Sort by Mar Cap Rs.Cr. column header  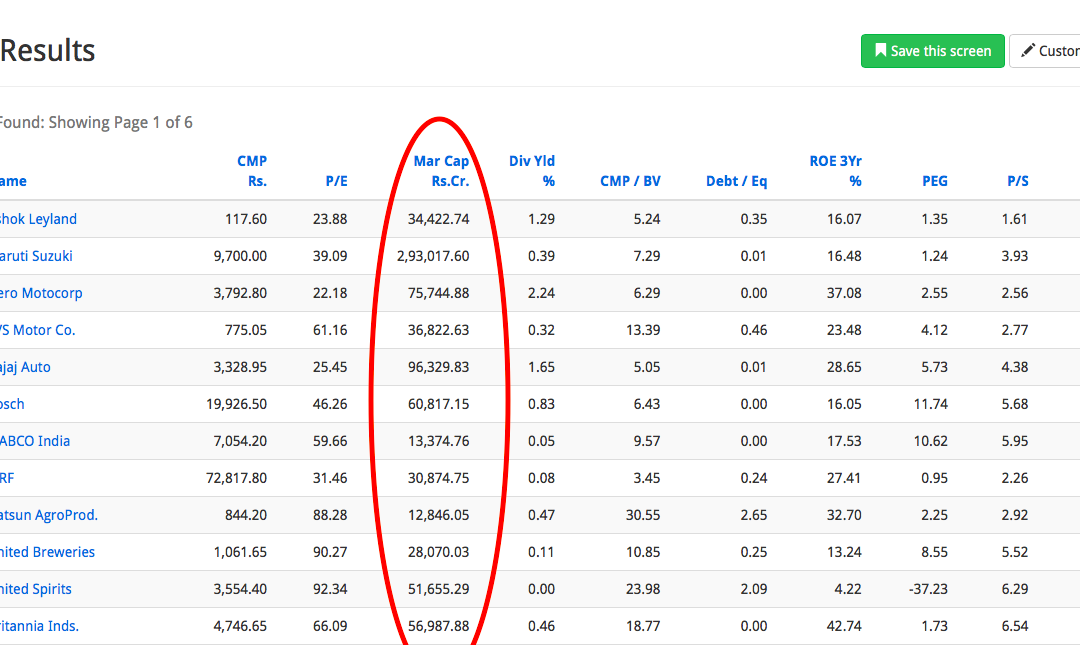[441, 171]
